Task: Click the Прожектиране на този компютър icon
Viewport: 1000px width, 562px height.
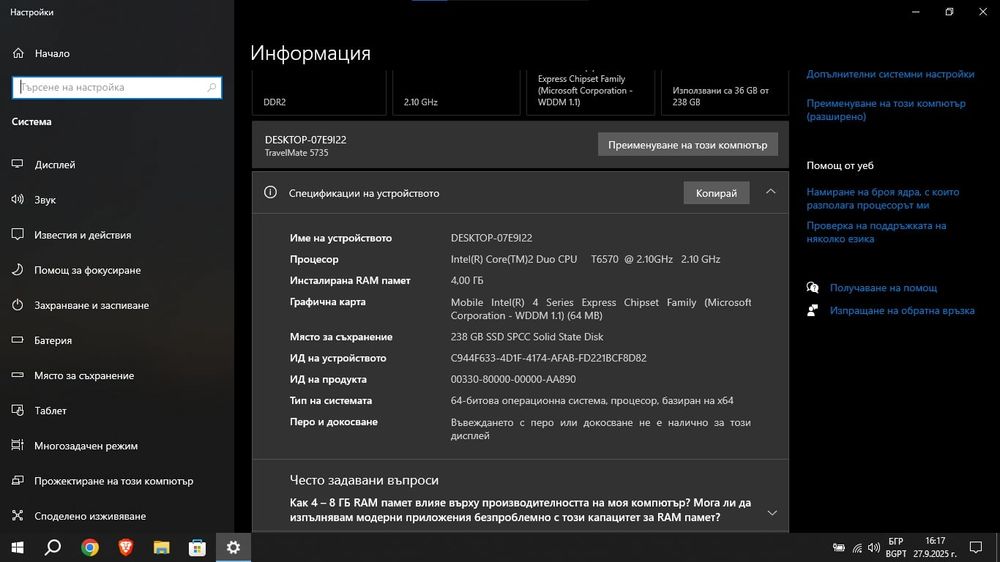Action: point(18,480)
